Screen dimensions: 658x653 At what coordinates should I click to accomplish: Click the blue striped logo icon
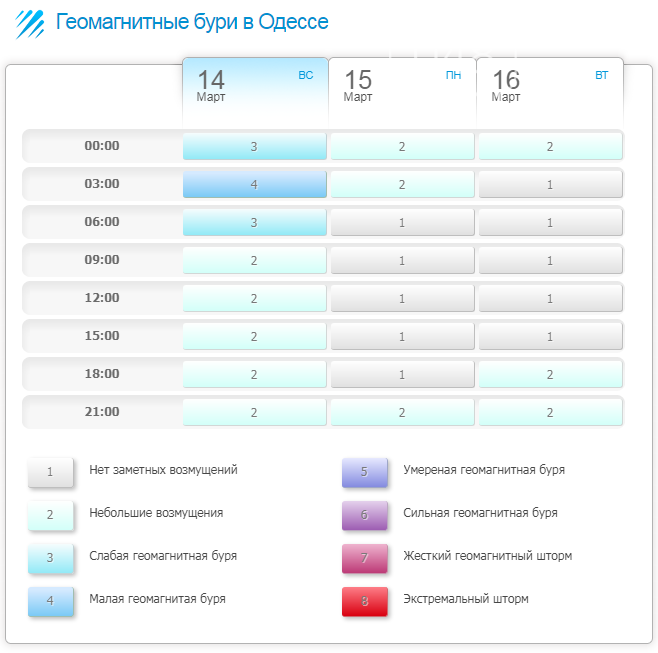click(29, 23)
